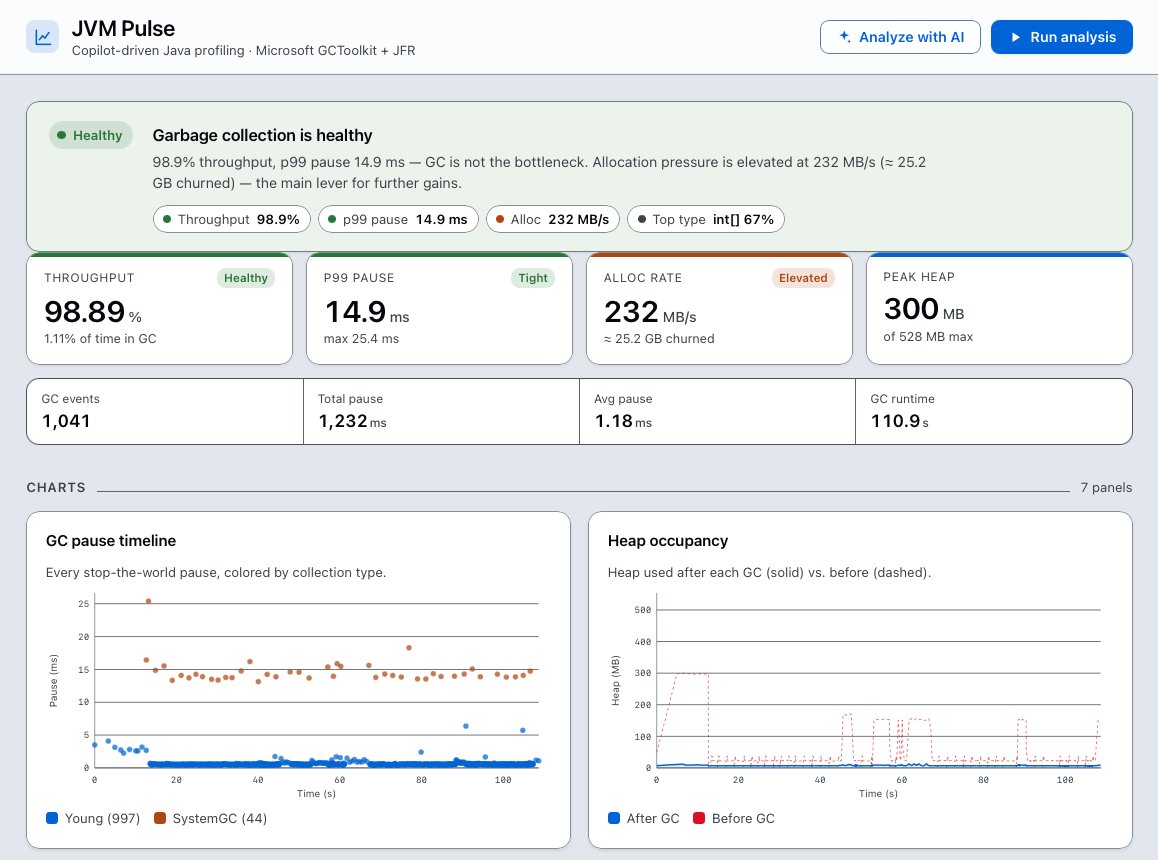Image resolution: width=1158 pixels, height=860 pixels.
Task: Click the CHARTS section heading
Action: (56, 488)
